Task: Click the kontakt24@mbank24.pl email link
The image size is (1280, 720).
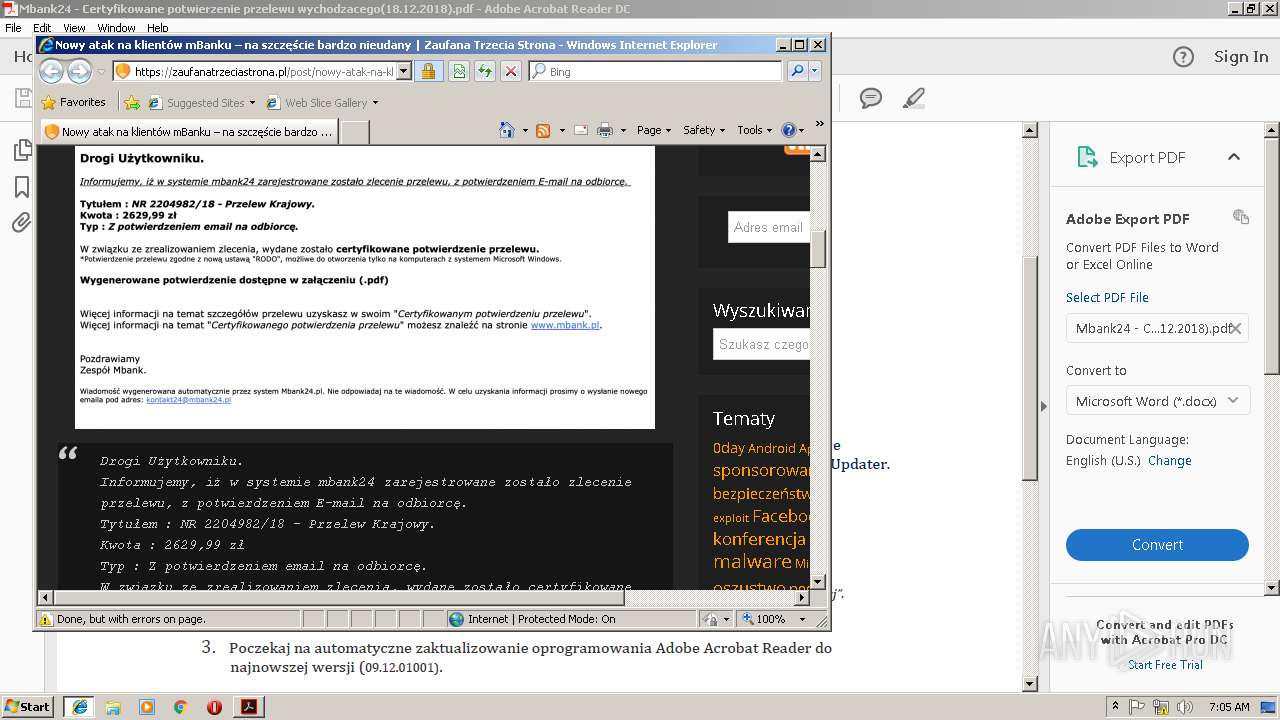Action: click(188, 400)
